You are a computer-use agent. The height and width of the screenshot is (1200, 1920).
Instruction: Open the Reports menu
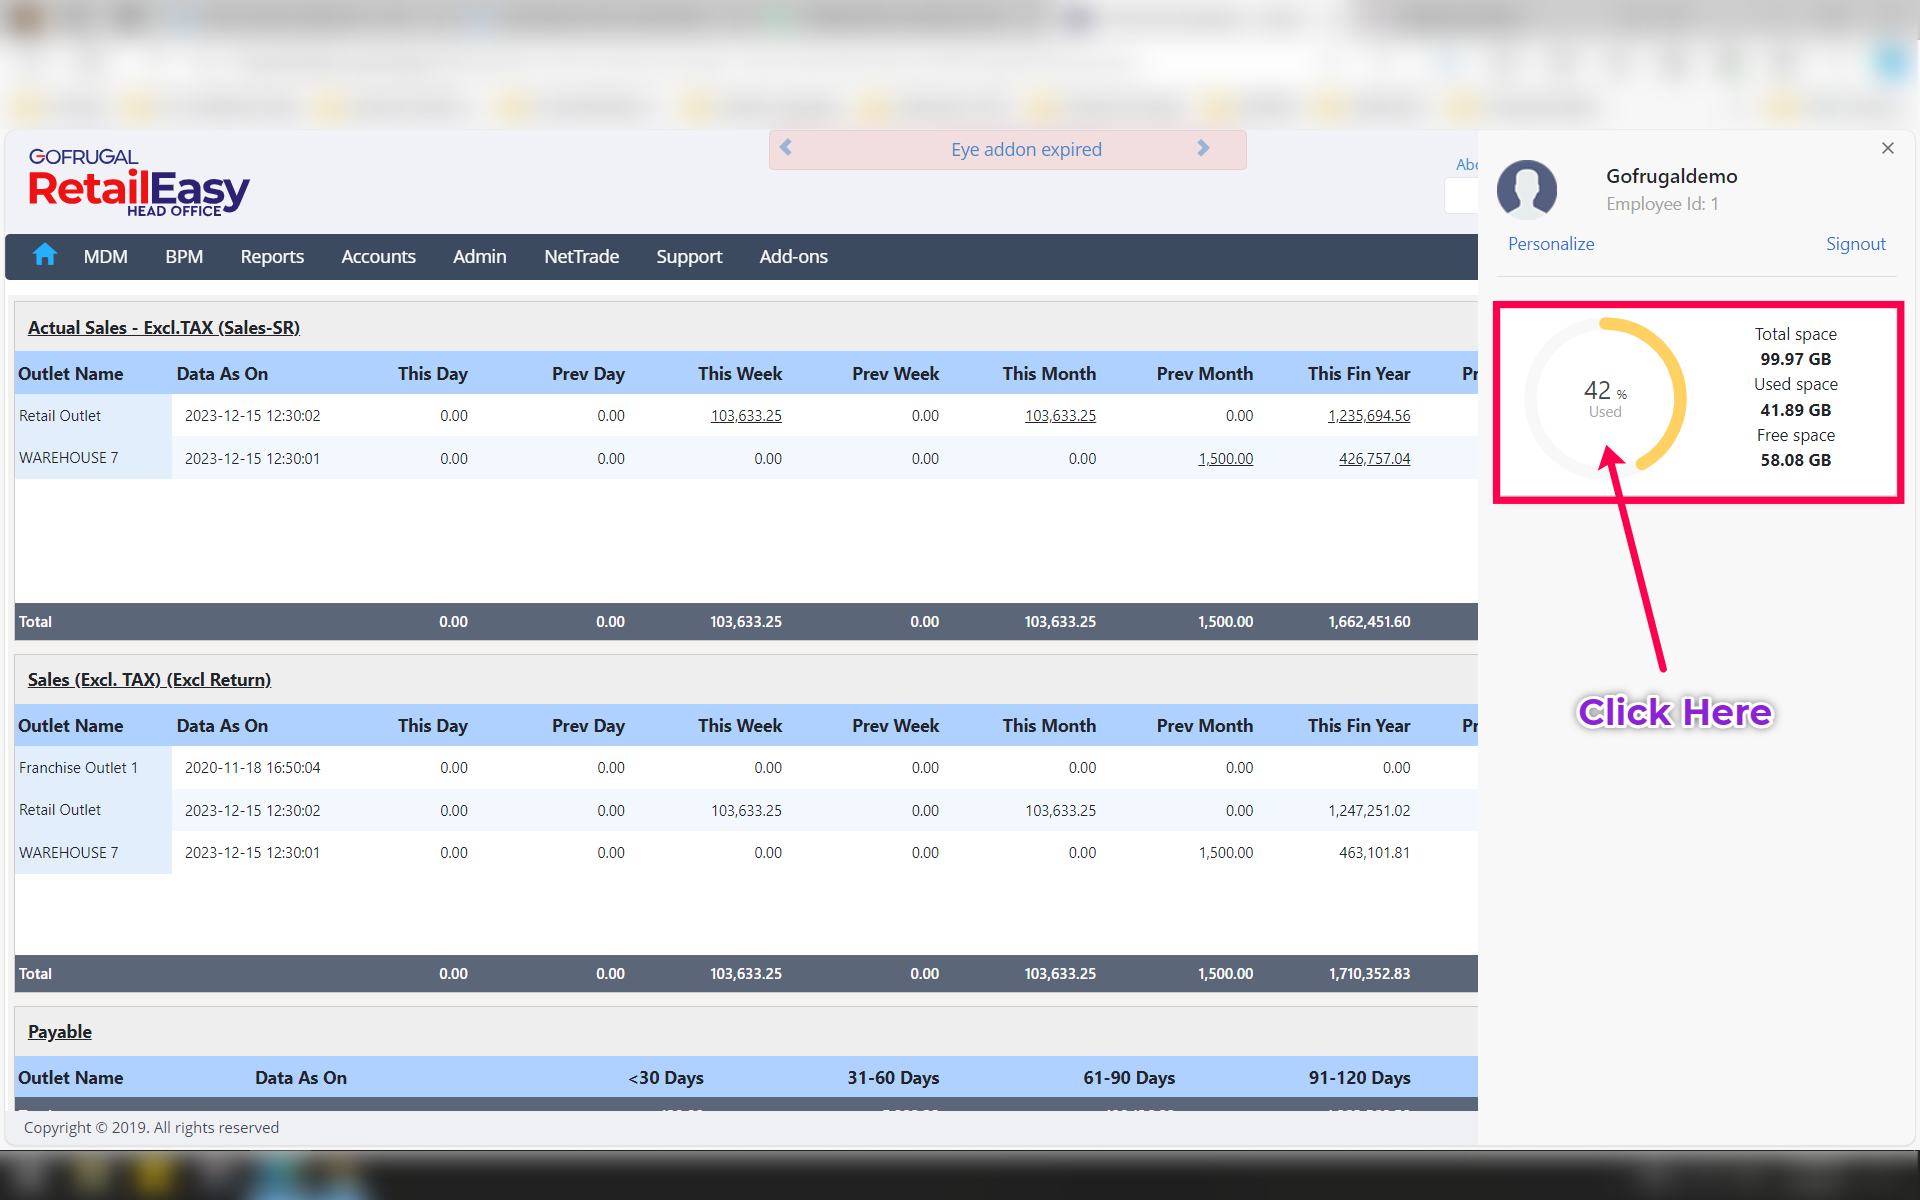[272, 257]
